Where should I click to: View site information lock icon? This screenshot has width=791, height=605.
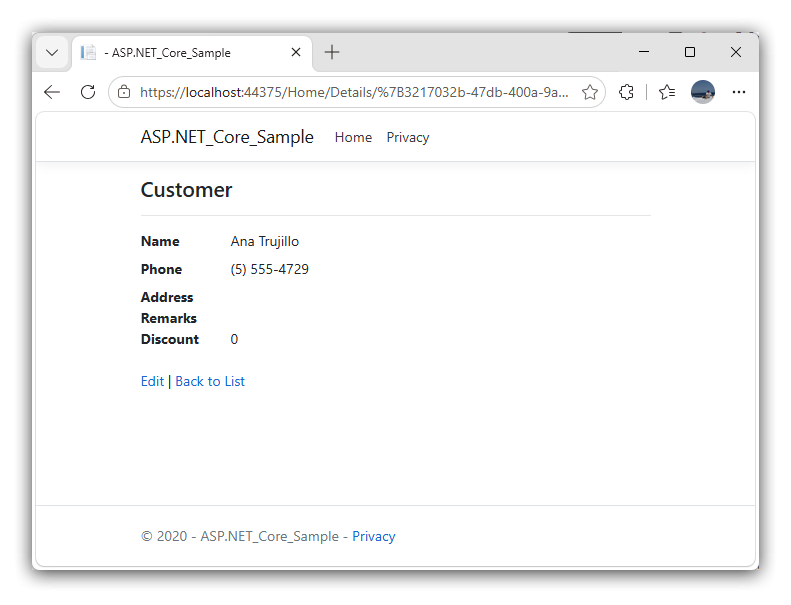(124, 92)
